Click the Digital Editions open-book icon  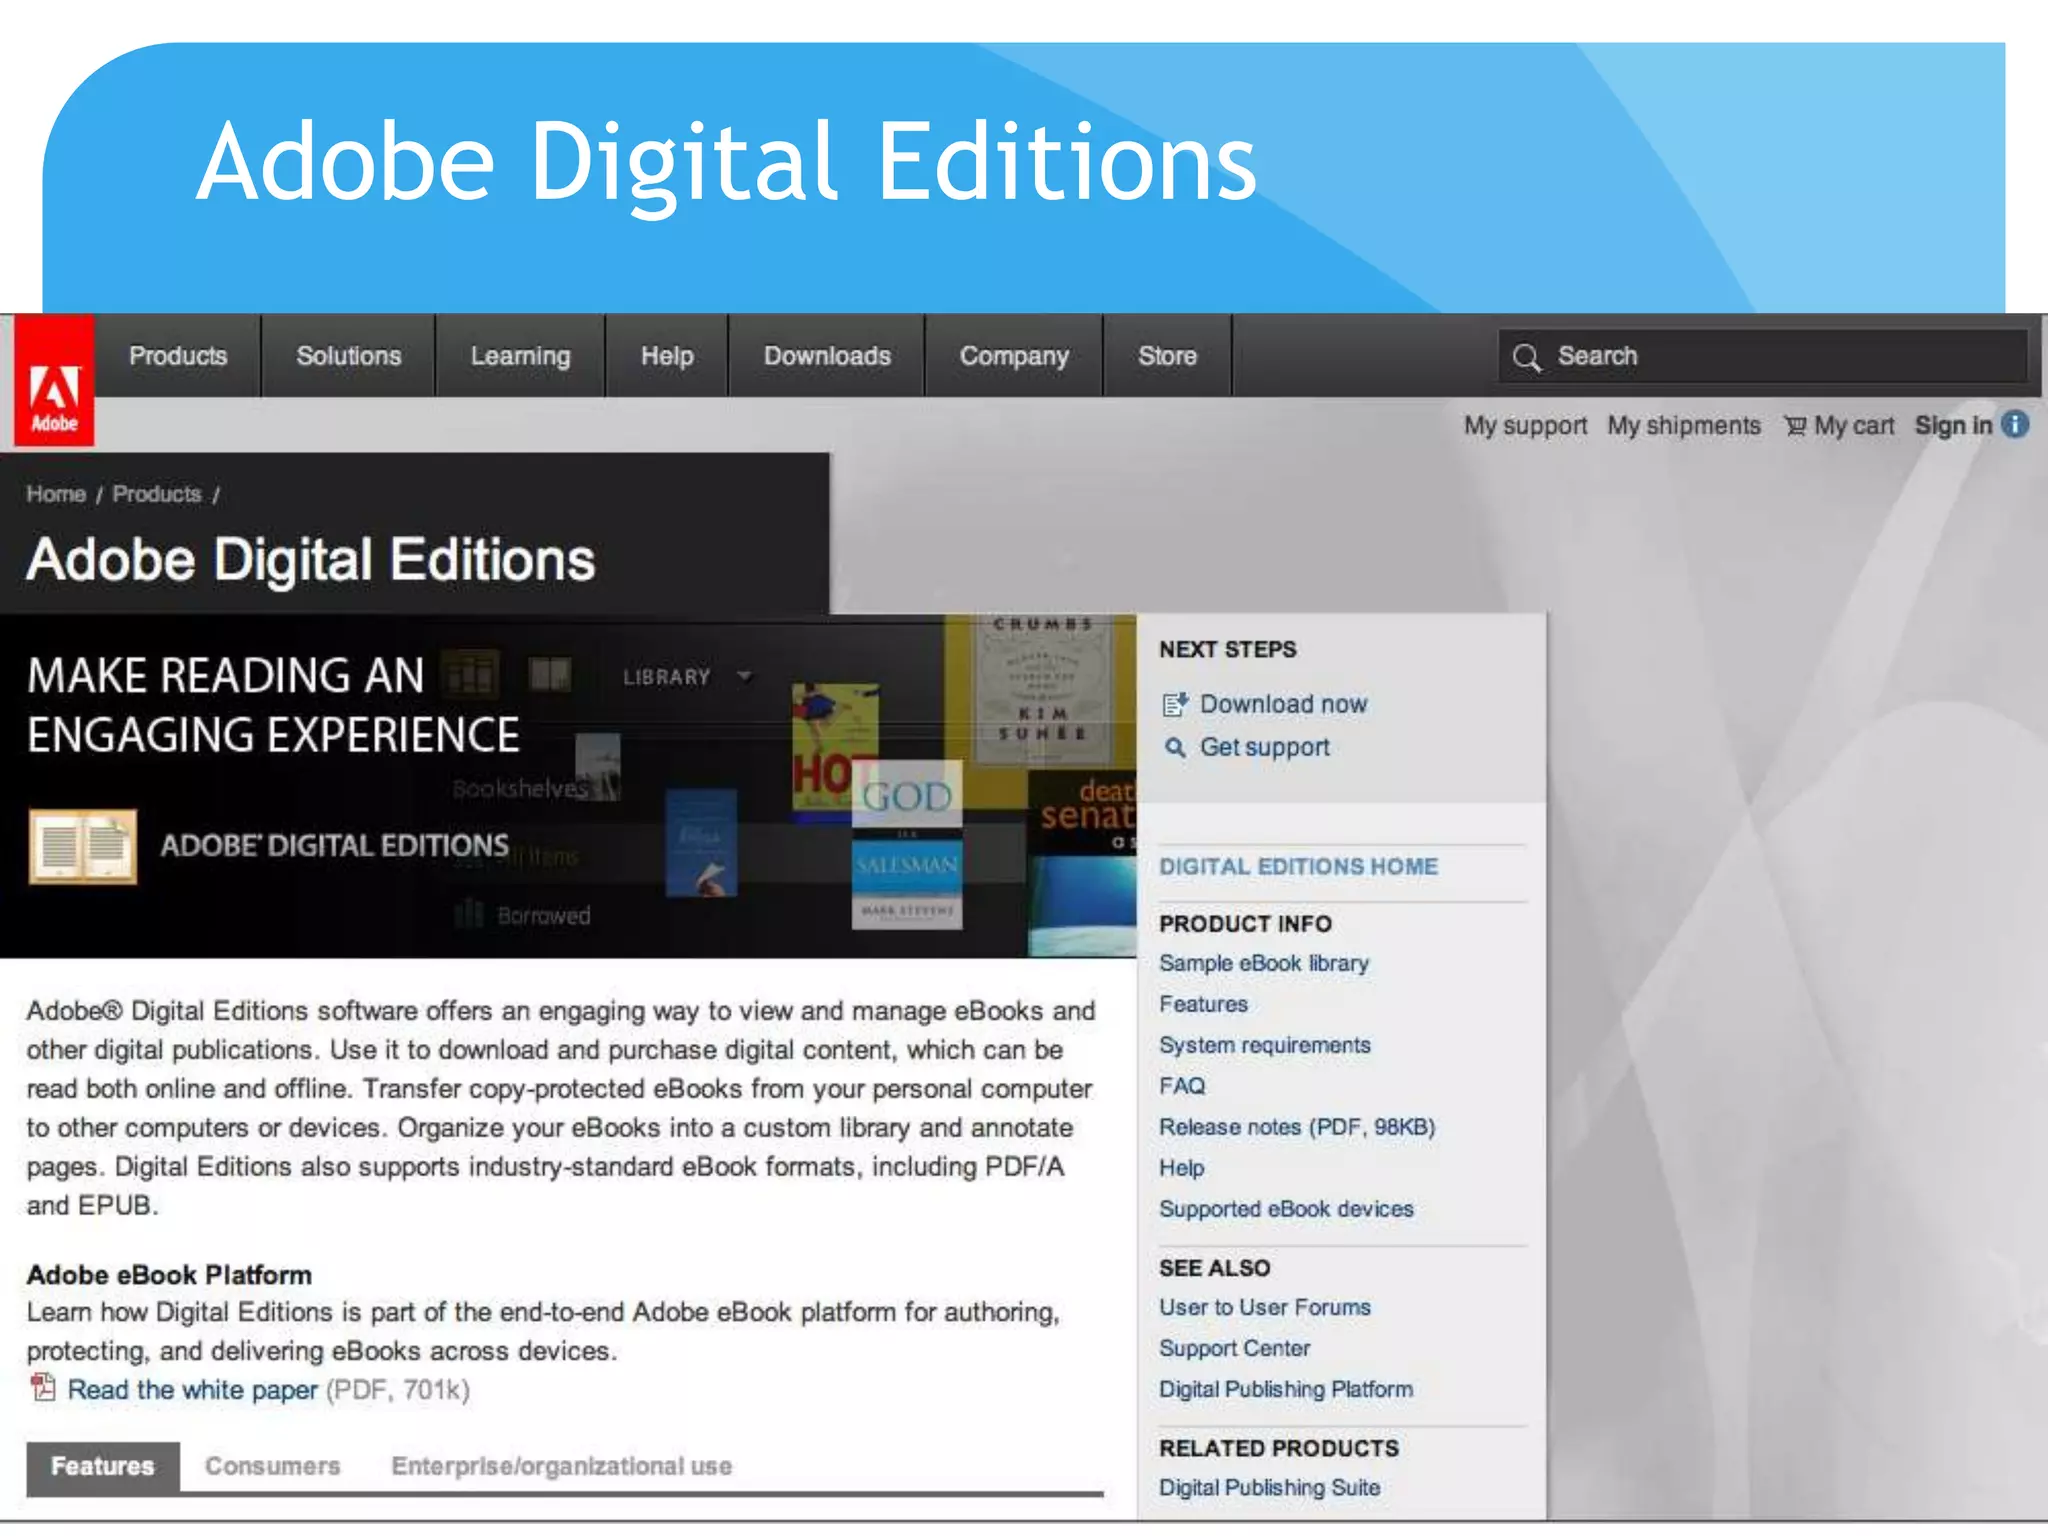coord(83,846)
